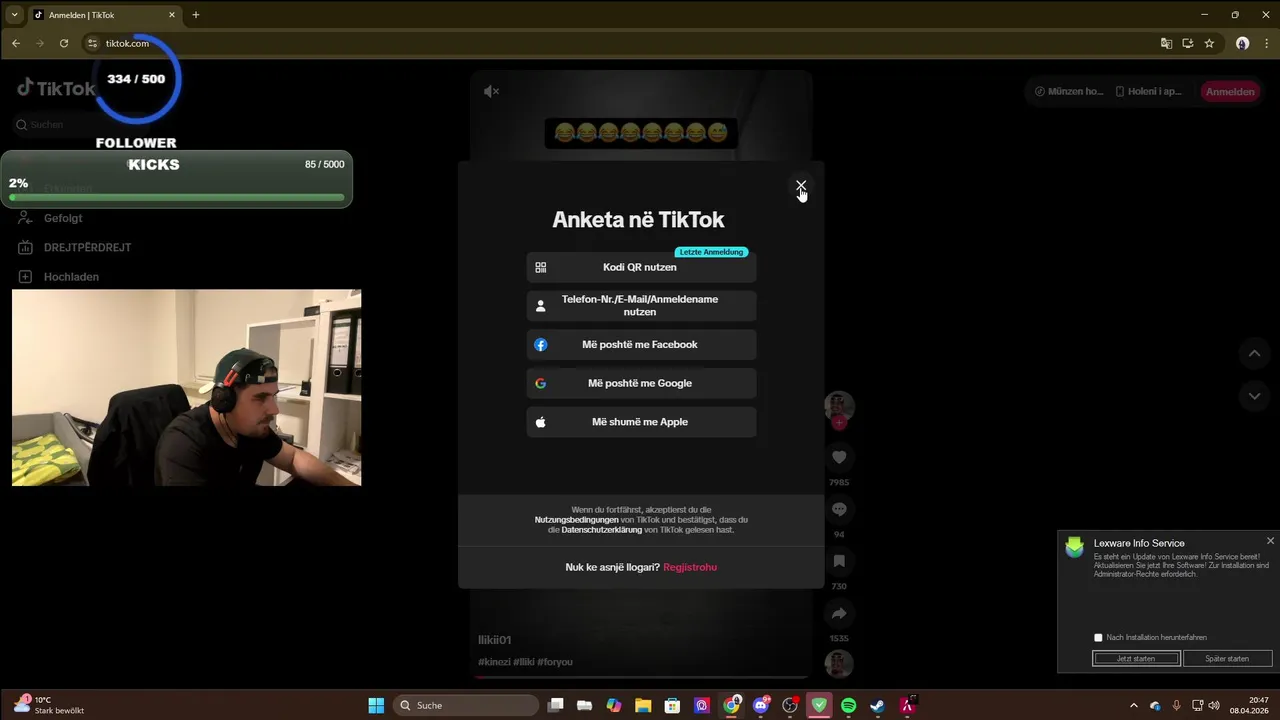Image resolution: width=1280 pixels, height=720 pixels.
Task: Continue with Google login option
Action: point(641,383)
